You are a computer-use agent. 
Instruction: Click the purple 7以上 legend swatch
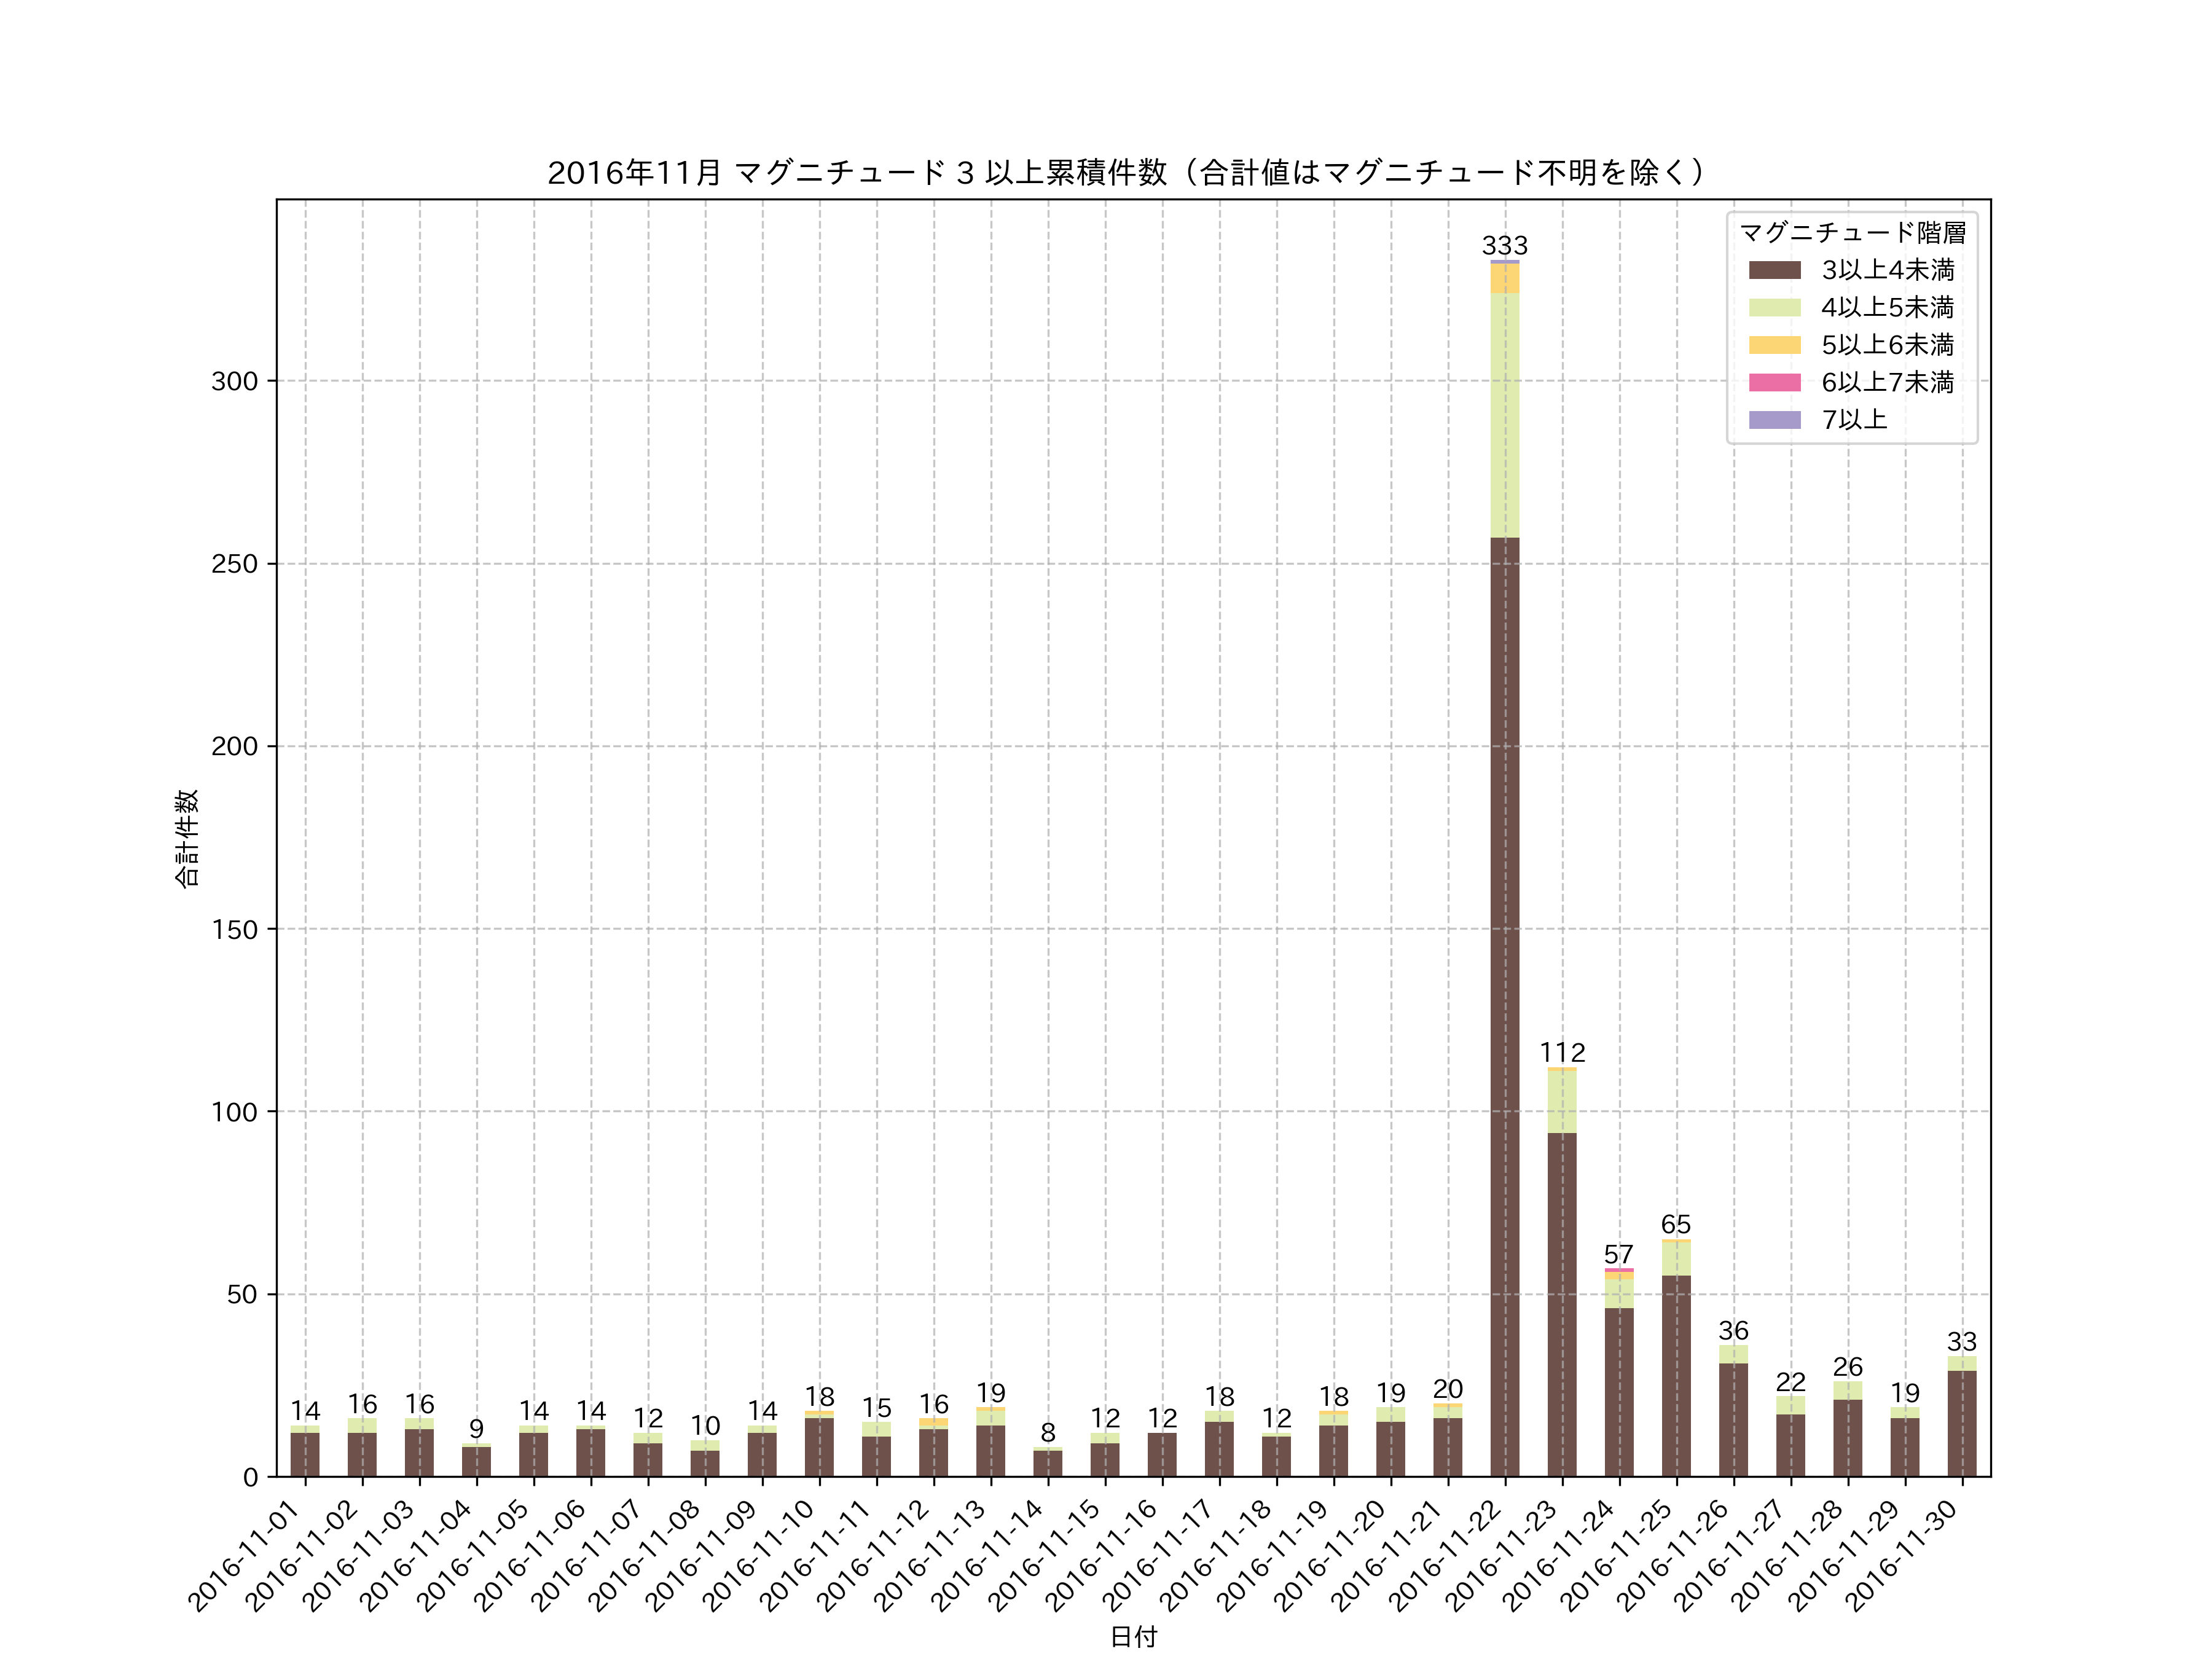click(x=1774, y=420)
